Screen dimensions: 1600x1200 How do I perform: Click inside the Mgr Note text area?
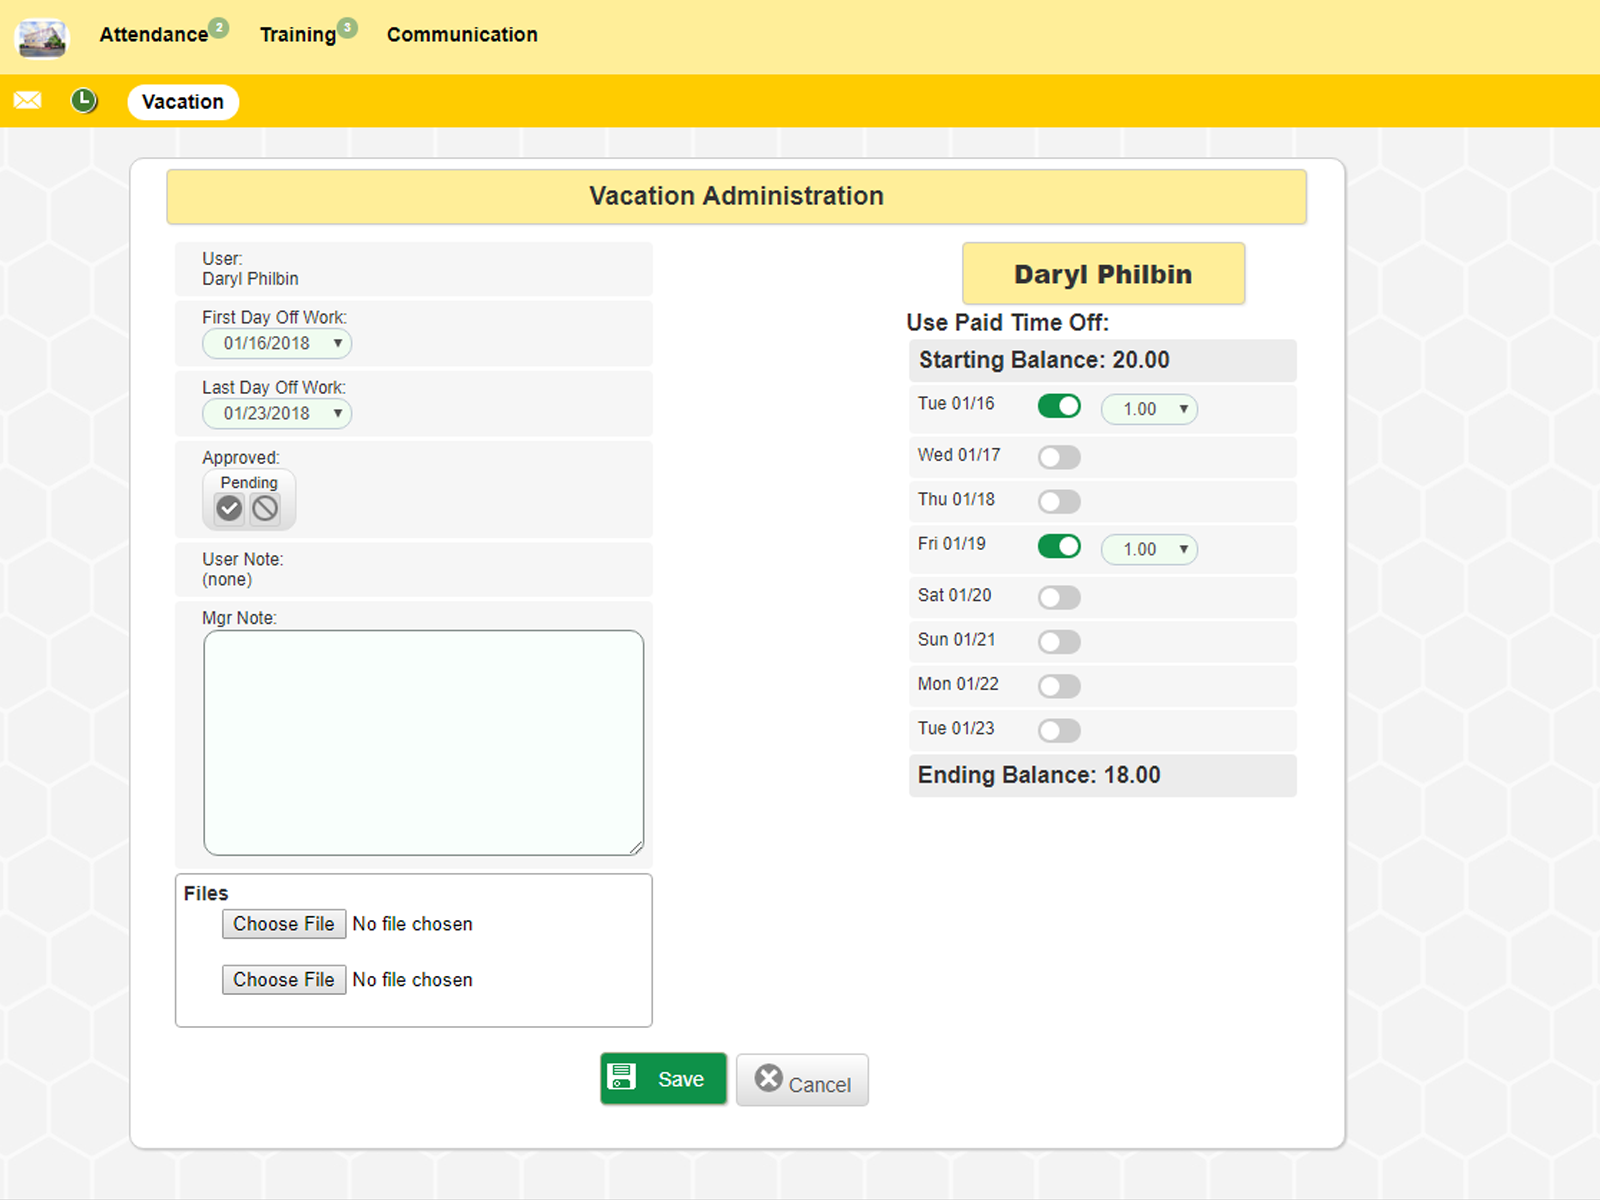tap(424, 743)
